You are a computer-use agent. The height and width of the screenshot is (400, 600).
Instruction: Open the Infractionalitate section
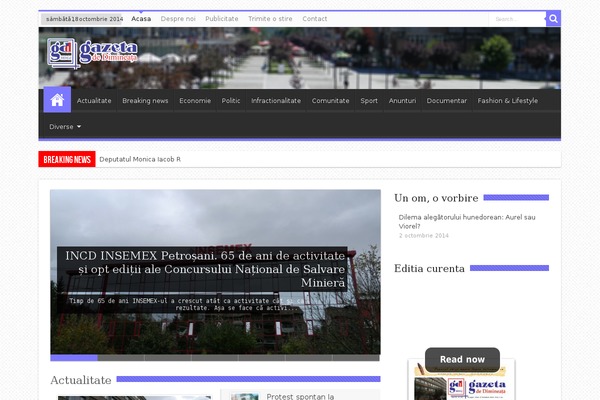click(x=276, y=101)
